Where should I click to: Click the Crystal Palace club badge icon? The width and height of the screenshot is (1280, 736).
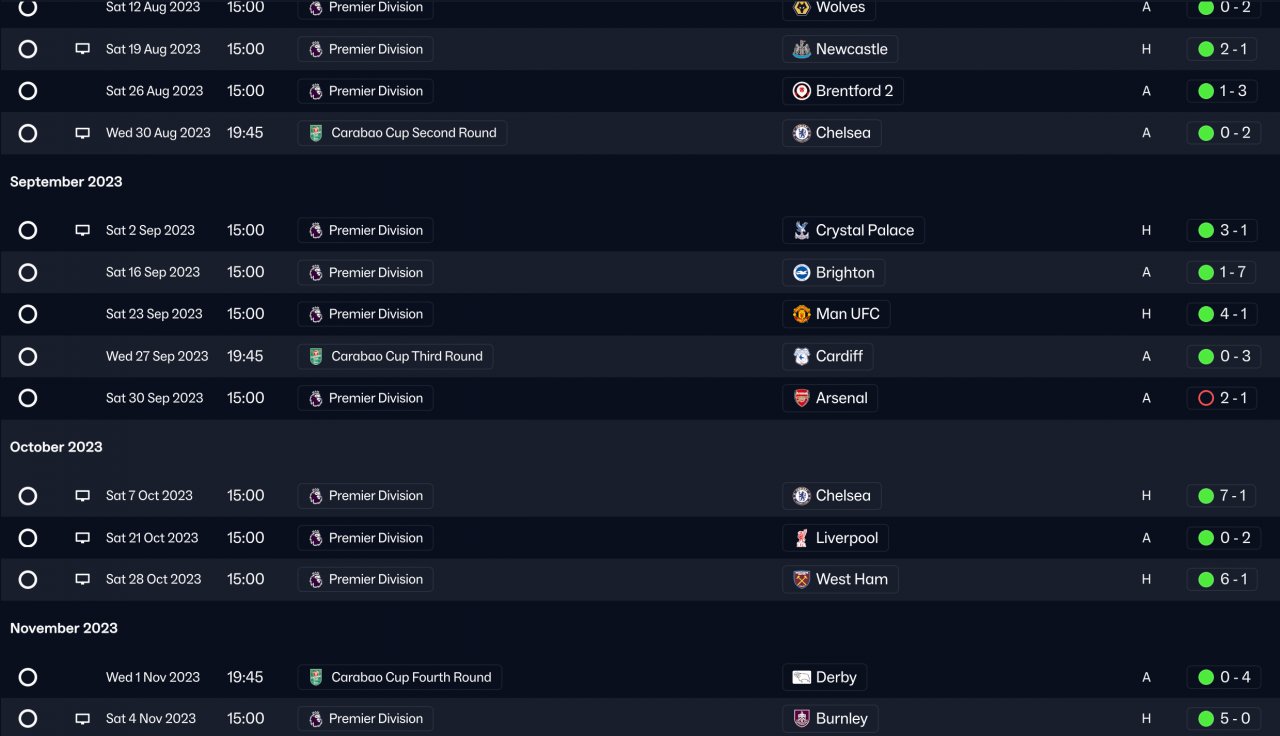[x=801, y=230]
